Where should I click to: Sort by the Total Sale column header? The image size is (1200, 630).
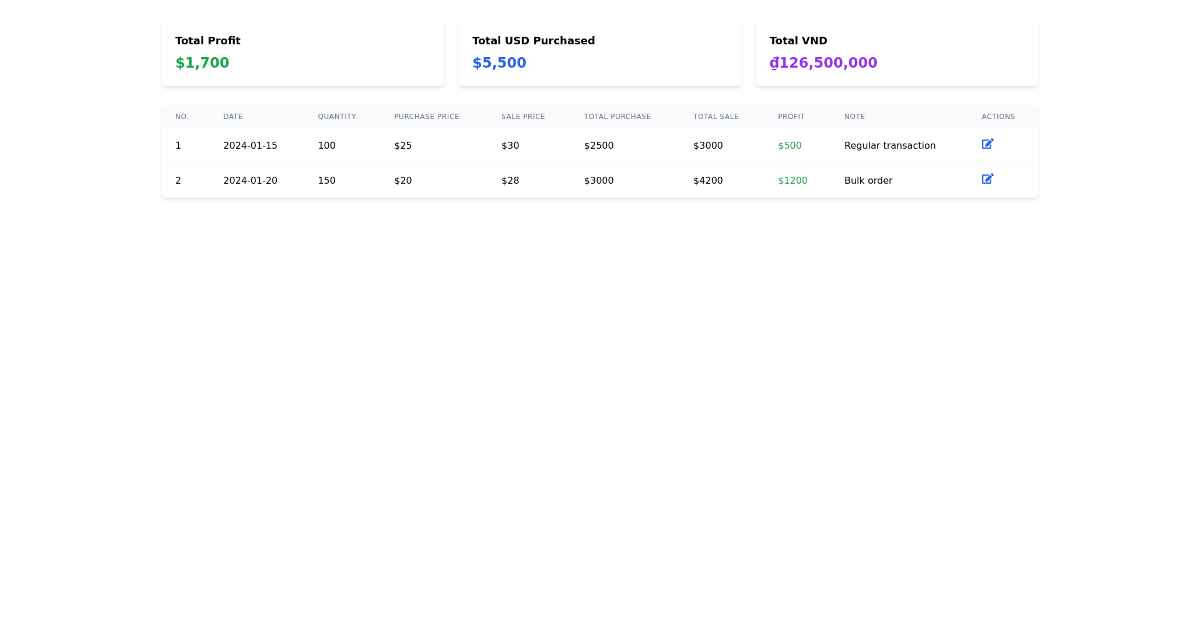[x=716, y=117]
